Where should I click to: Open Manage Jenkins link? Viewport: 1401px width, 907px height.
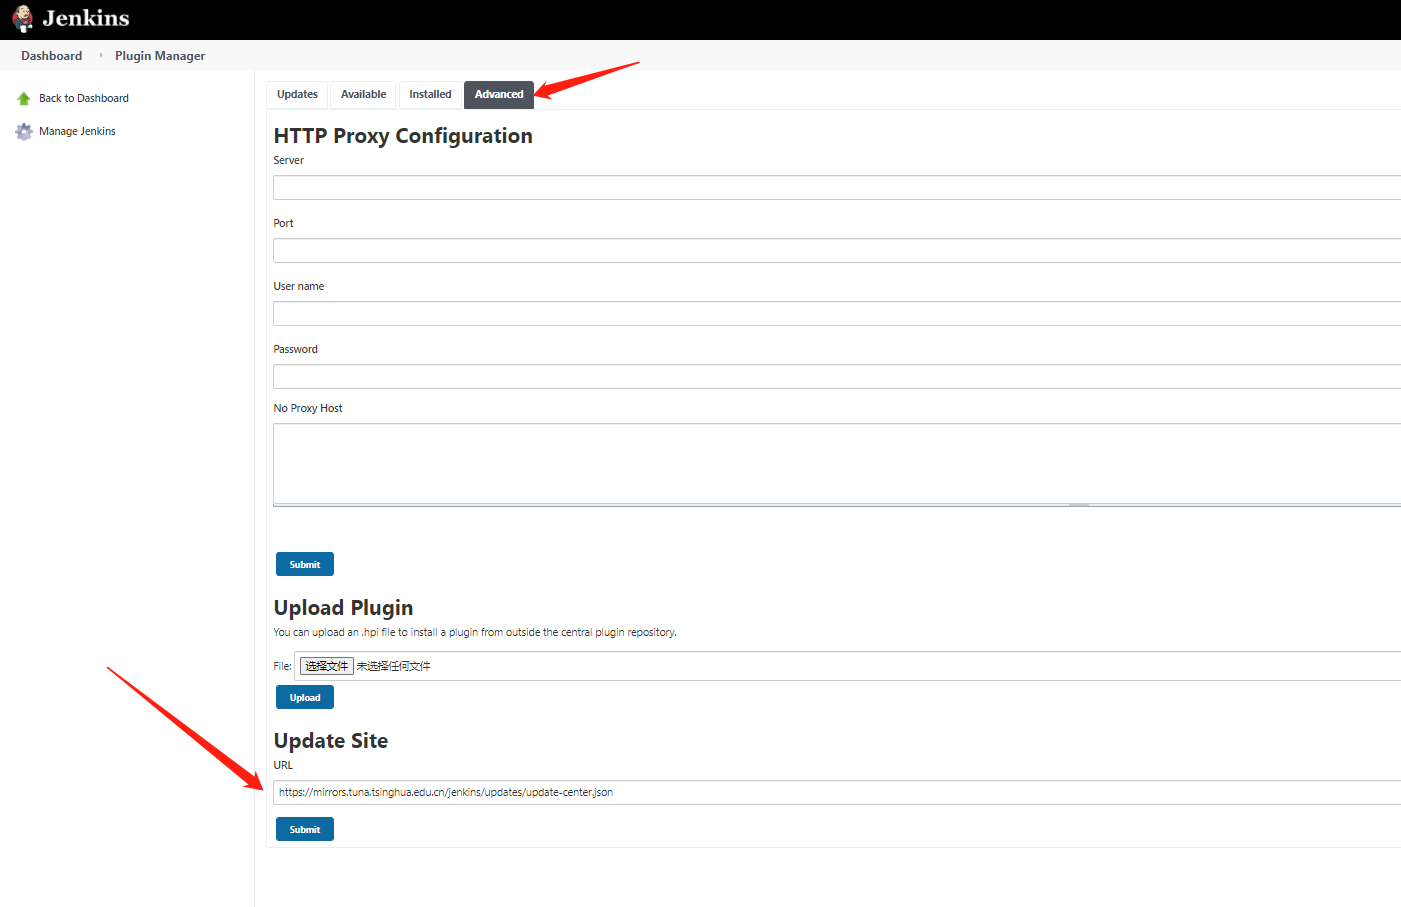click(x=77, y=131)
